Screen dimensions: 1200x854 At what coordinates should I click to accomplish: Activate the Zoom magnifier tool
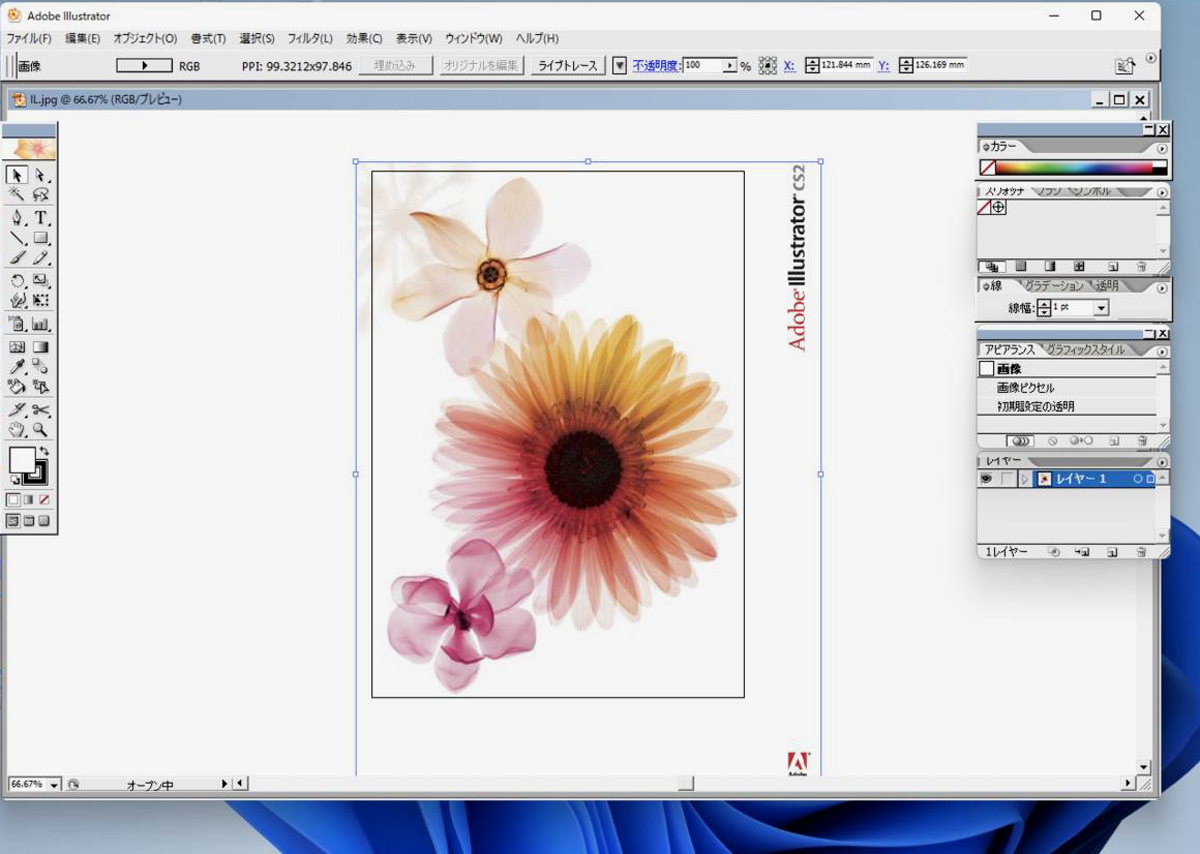tap(41, 430)
